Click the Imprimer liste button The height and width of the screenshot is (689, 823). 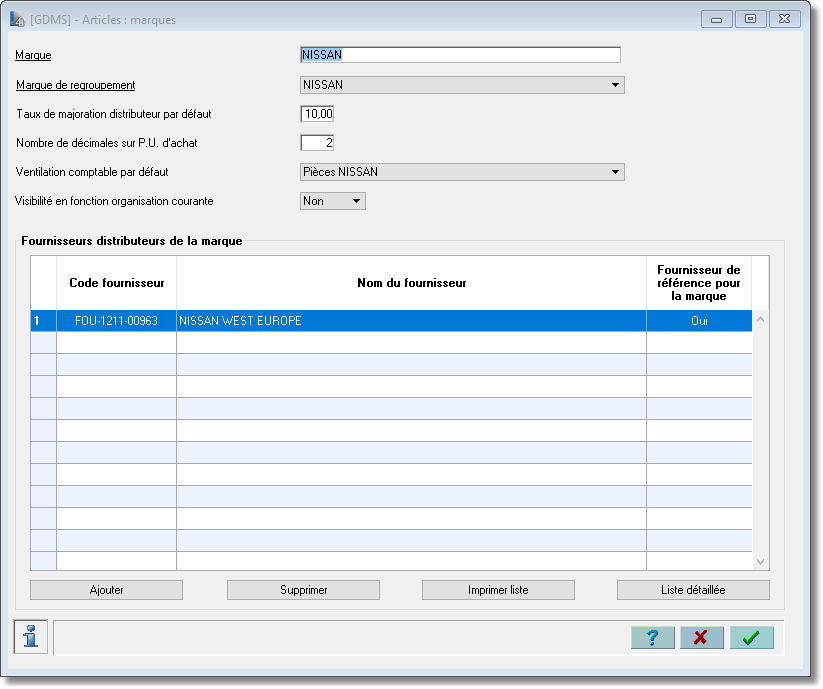[498, 590]
